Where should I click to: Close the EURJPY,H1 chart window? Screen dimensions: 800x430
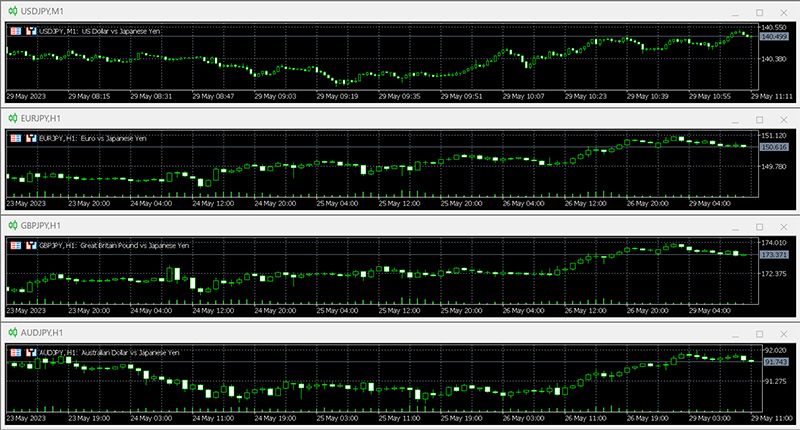784,119
